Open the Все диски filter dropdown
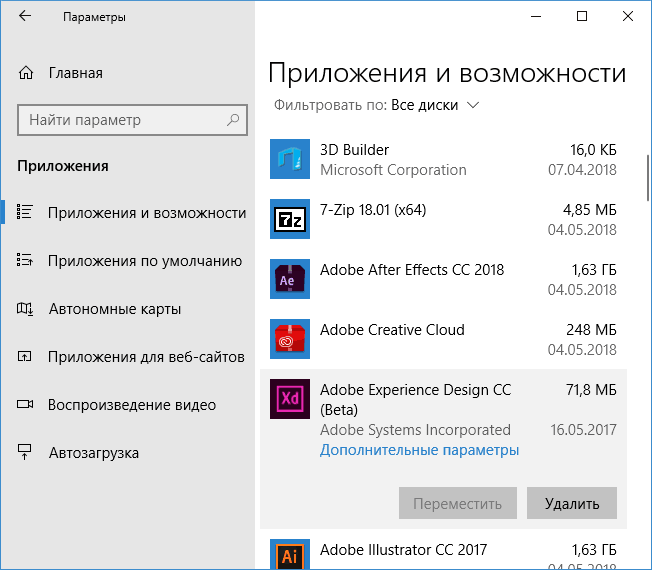652x570 pixels. (435, 105)
